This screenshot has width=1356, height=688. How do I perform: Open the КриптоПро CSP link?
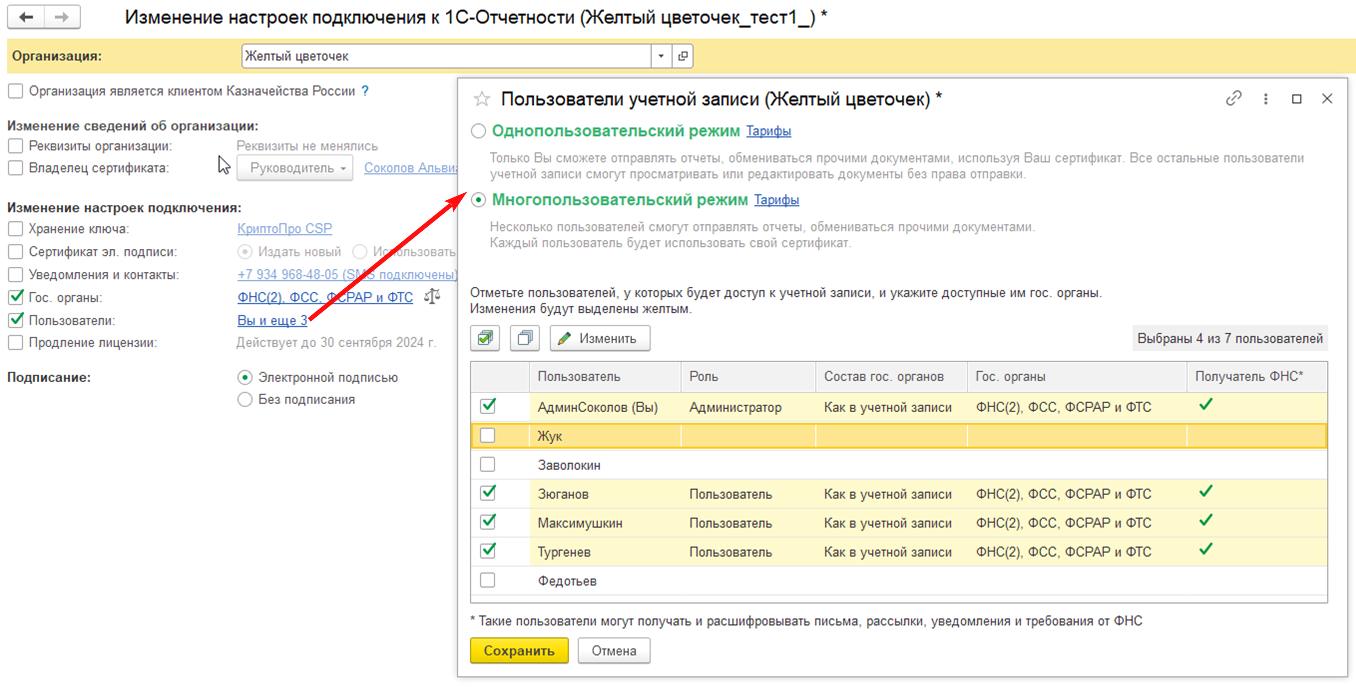click(284, 229)
